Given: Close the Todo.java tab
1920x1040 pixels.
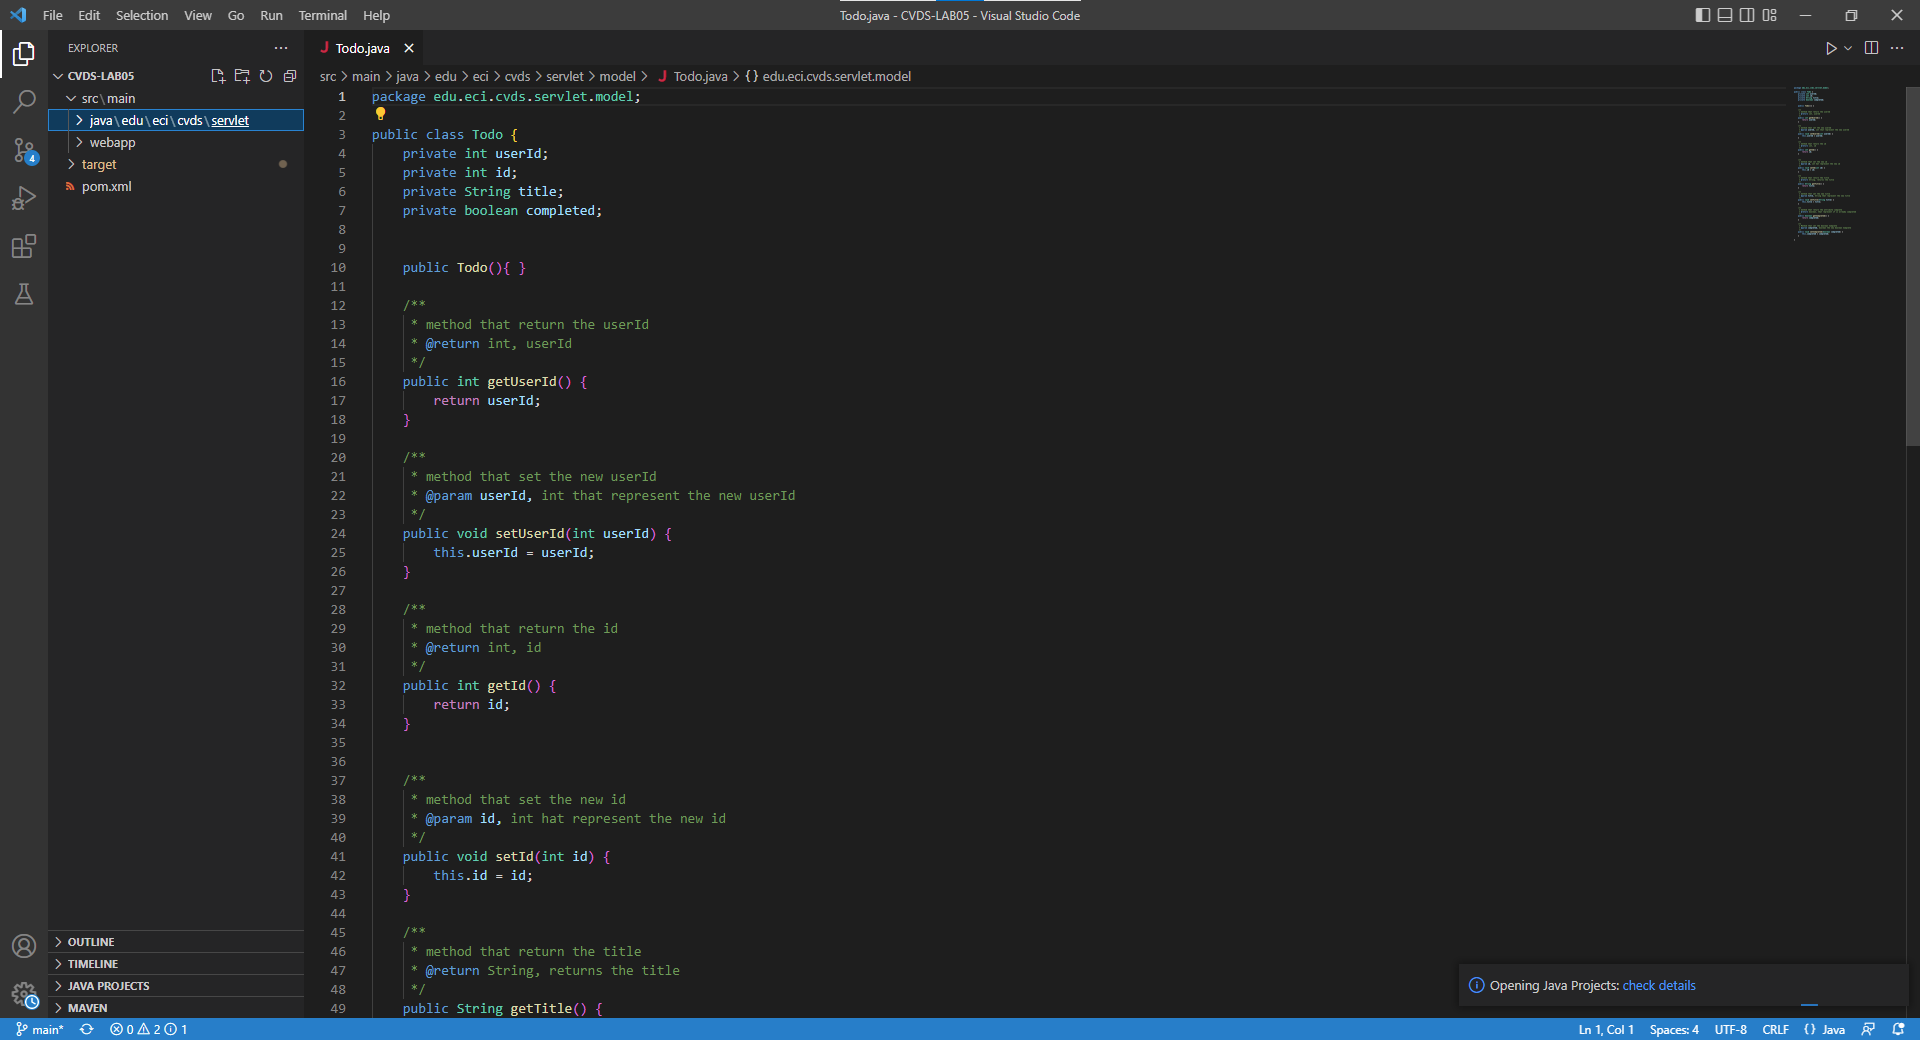Looking at the screenshot, I should (x=409, y=48).
